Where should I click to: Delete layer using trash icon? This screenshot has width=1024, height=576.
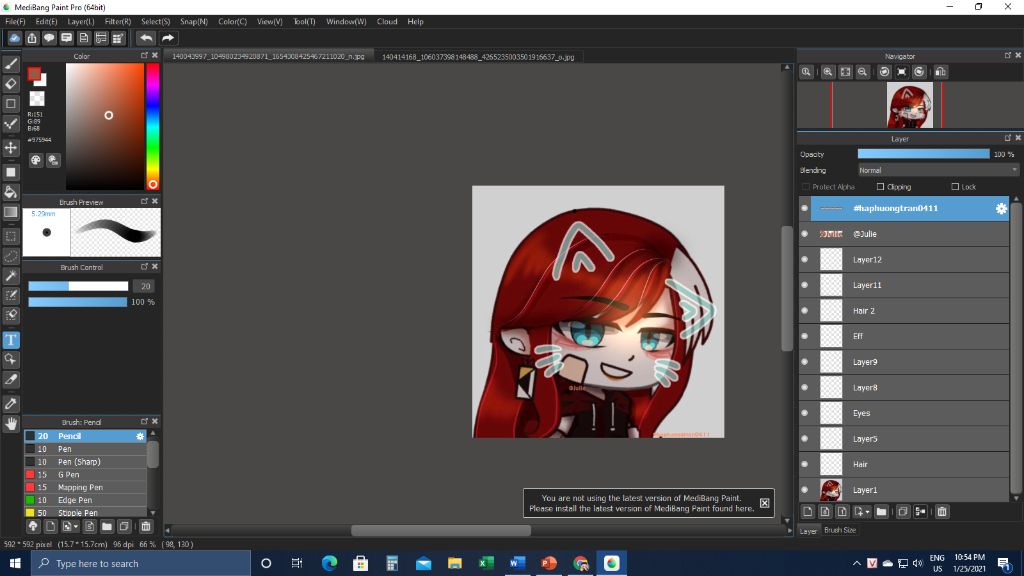(942, 511)
